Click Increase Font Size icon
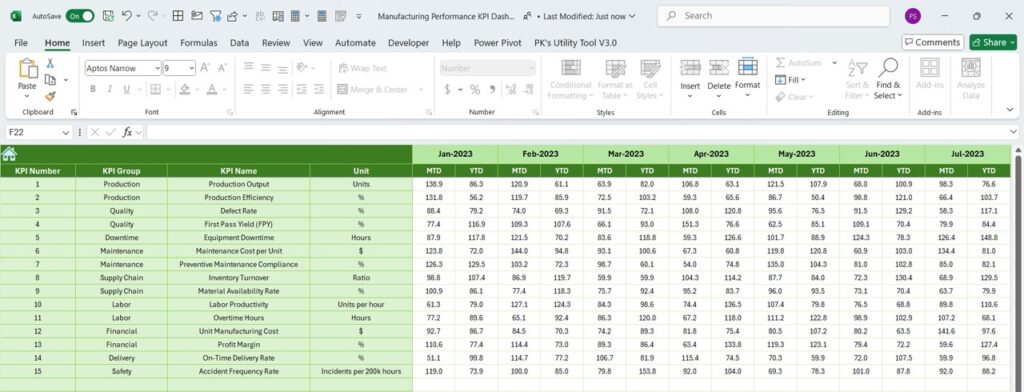This screenshot has width=1024, height=392. 205,67
